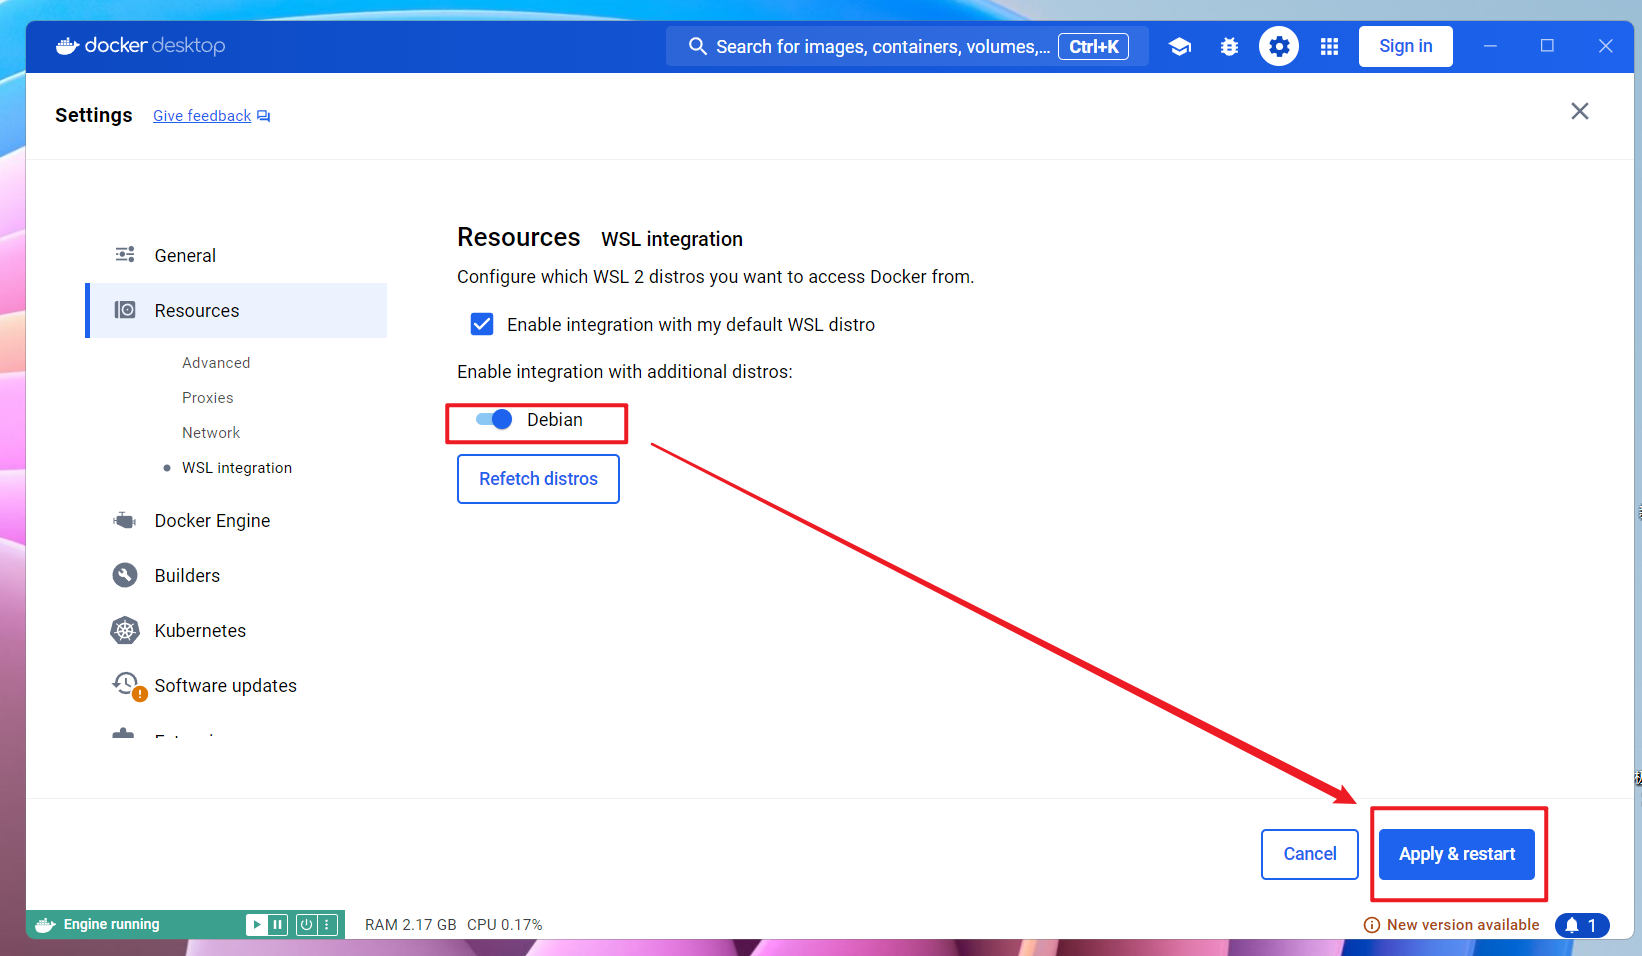Image resolution: width=1642 pixels, height=956 pixels.
Task: Click Refetch distros button
Action: [x=538, y=479]
